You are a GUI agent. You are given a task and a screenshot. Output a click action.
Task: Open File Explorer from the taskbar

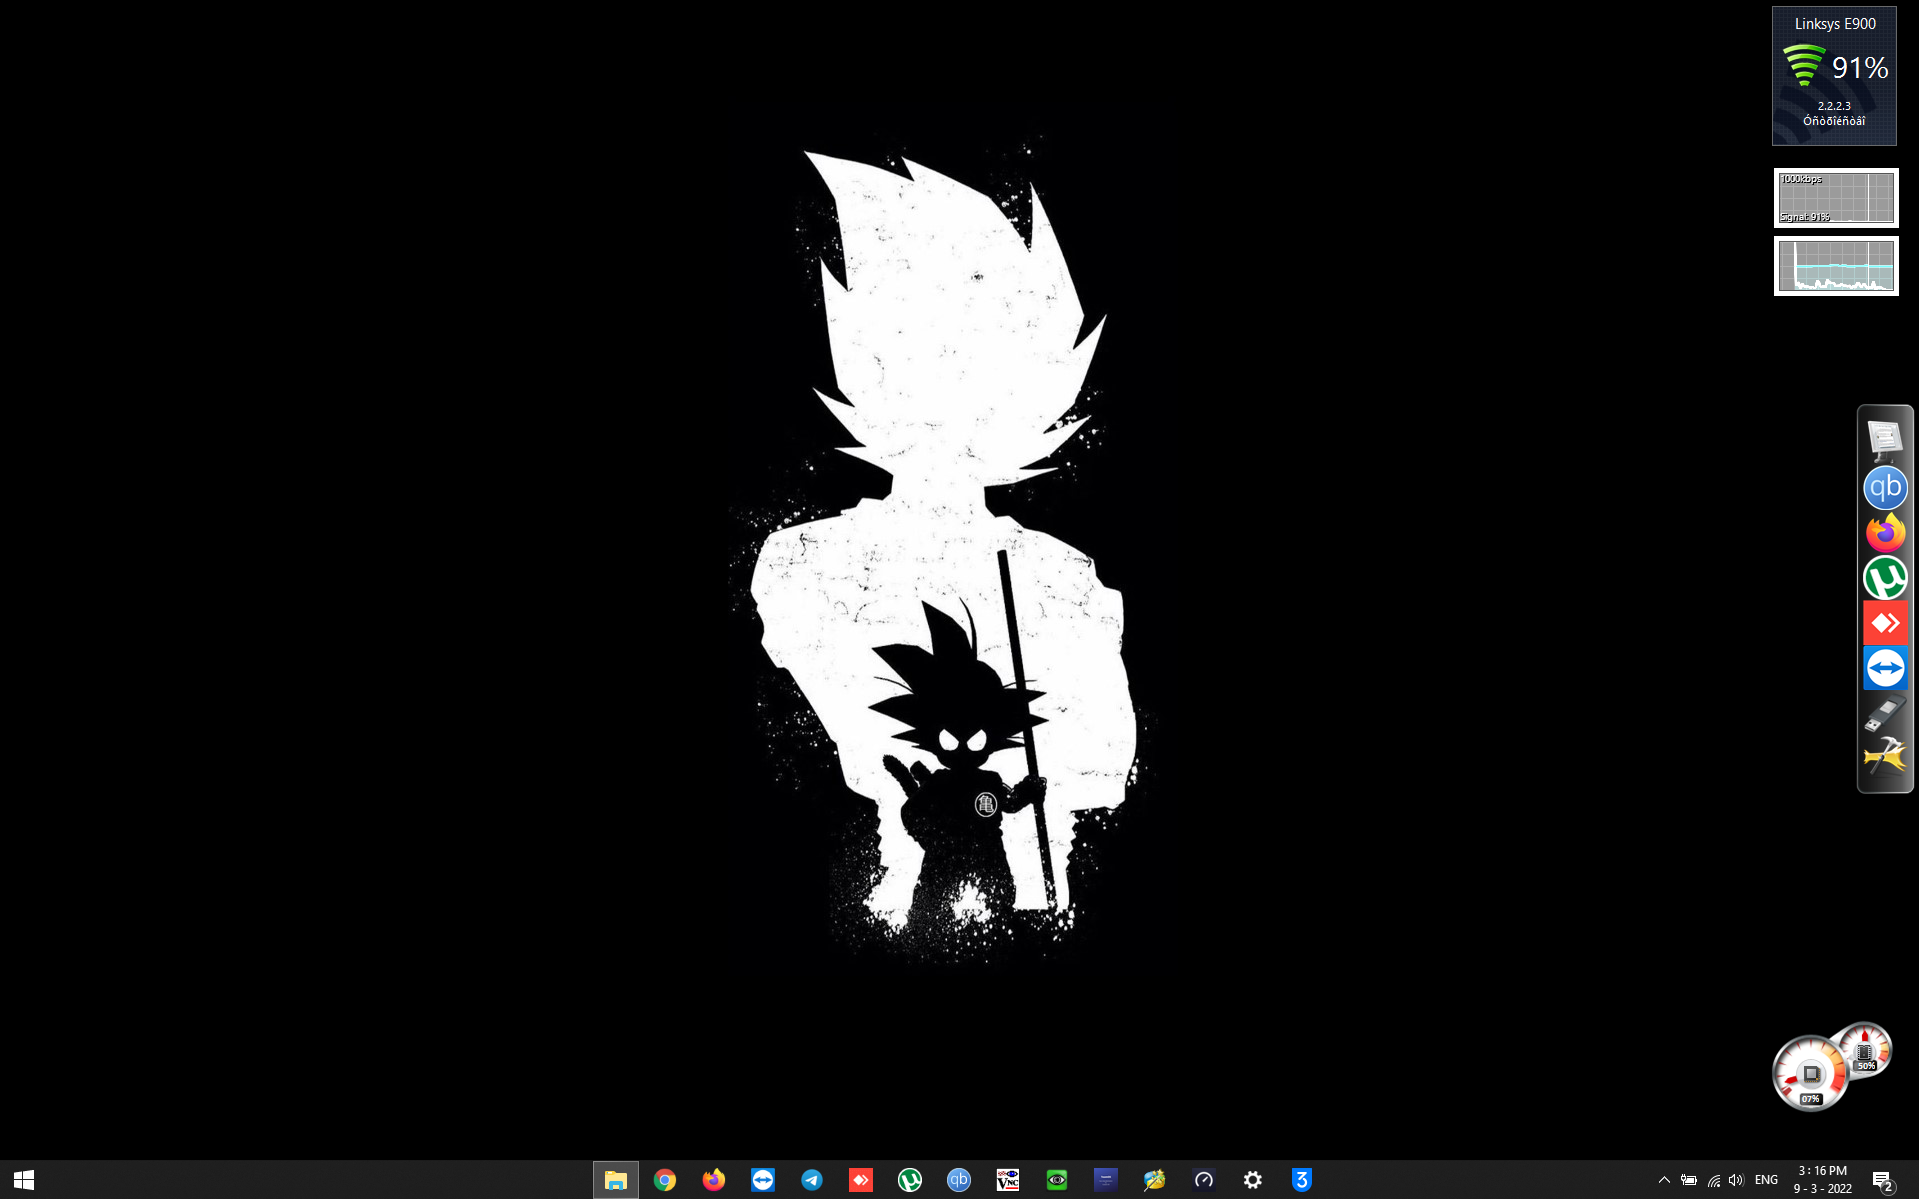615,1180
